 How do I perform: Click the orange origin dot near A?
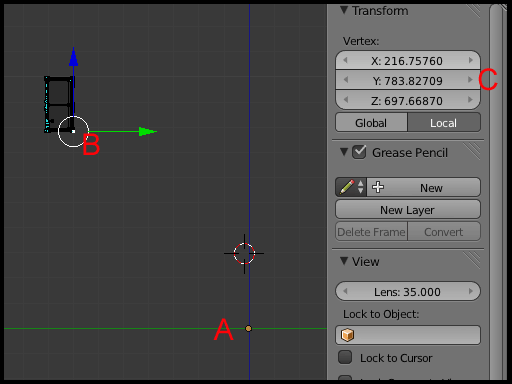pos(248,329)
